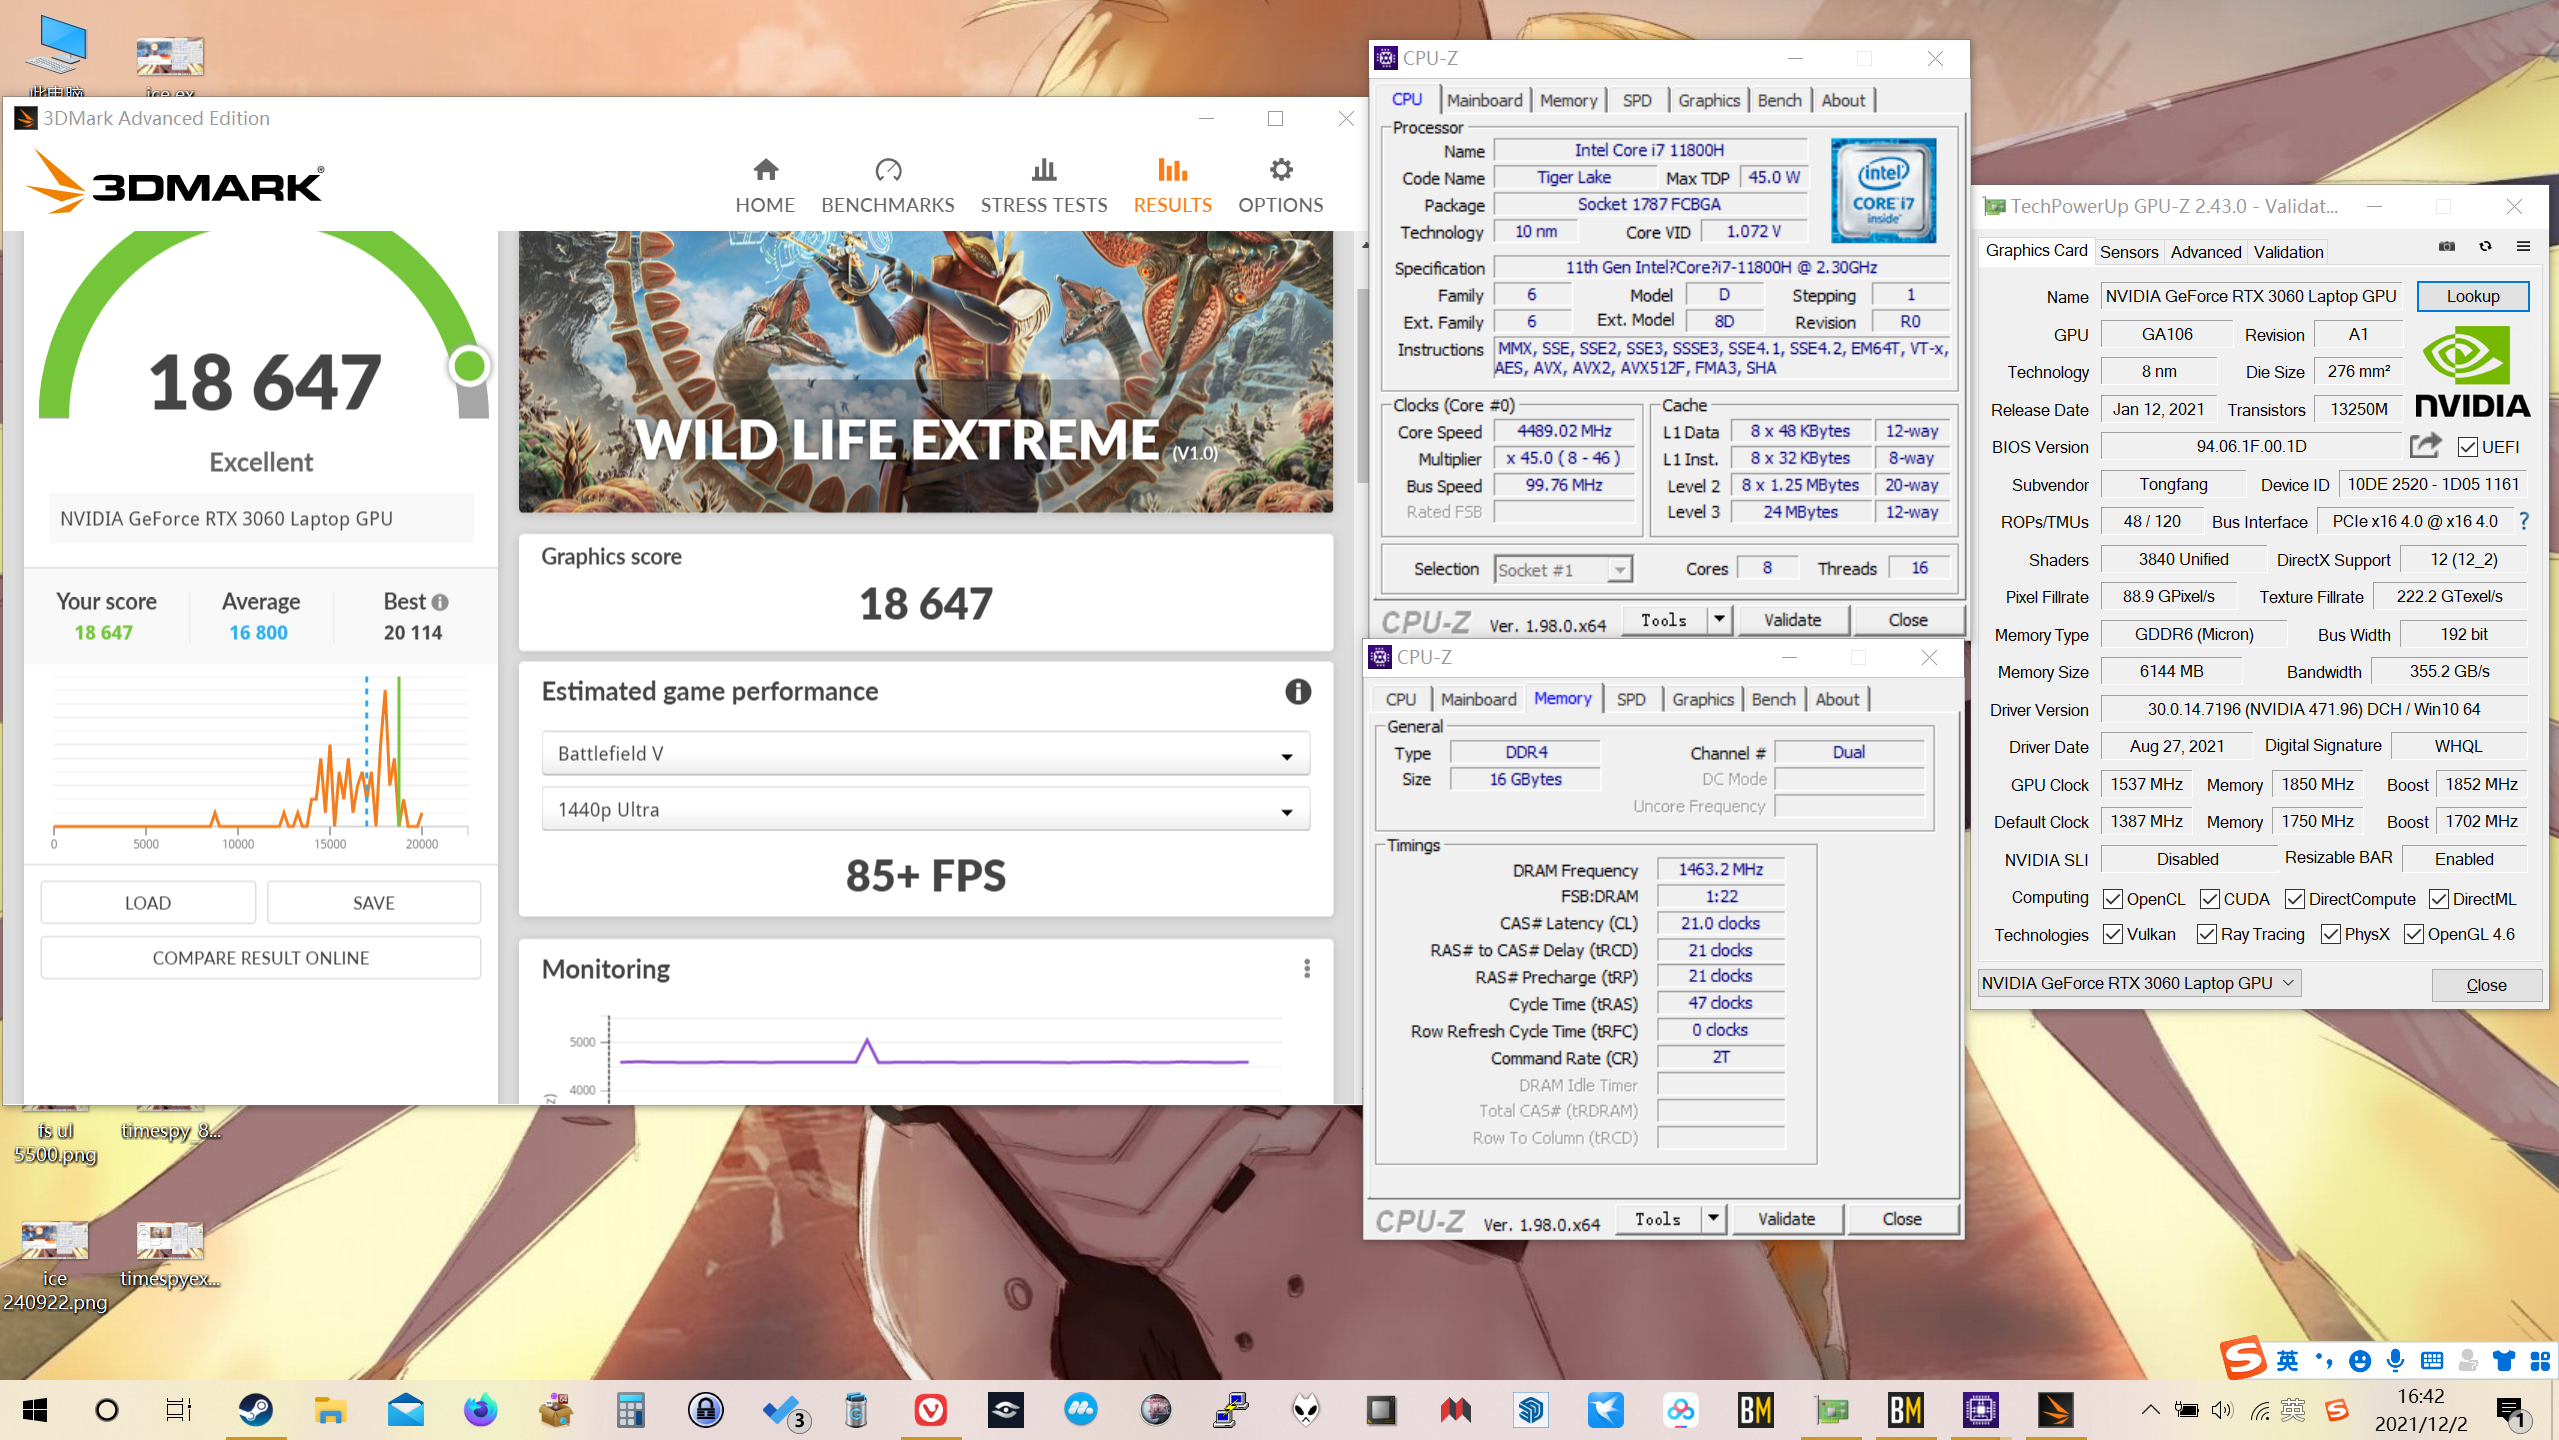Switch to Sensors tab in GPU-Z
Viewport: 2559px width, 1440px height.
[x=2128, y=252]
